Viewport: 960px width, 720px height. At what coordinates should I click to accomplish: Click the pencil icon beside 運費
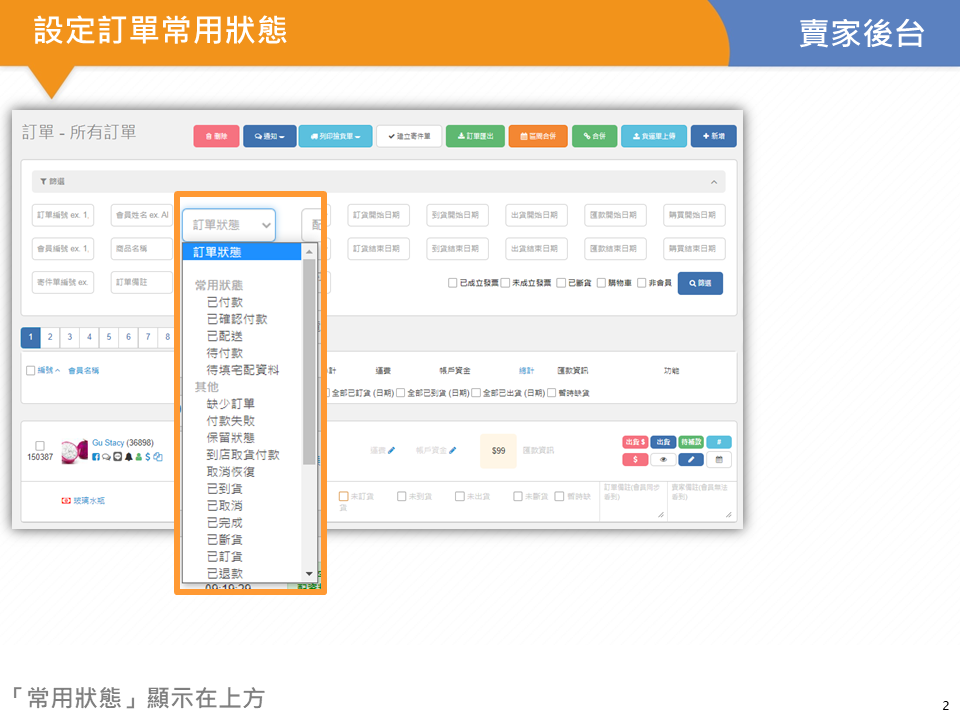[x=392, y=451]
